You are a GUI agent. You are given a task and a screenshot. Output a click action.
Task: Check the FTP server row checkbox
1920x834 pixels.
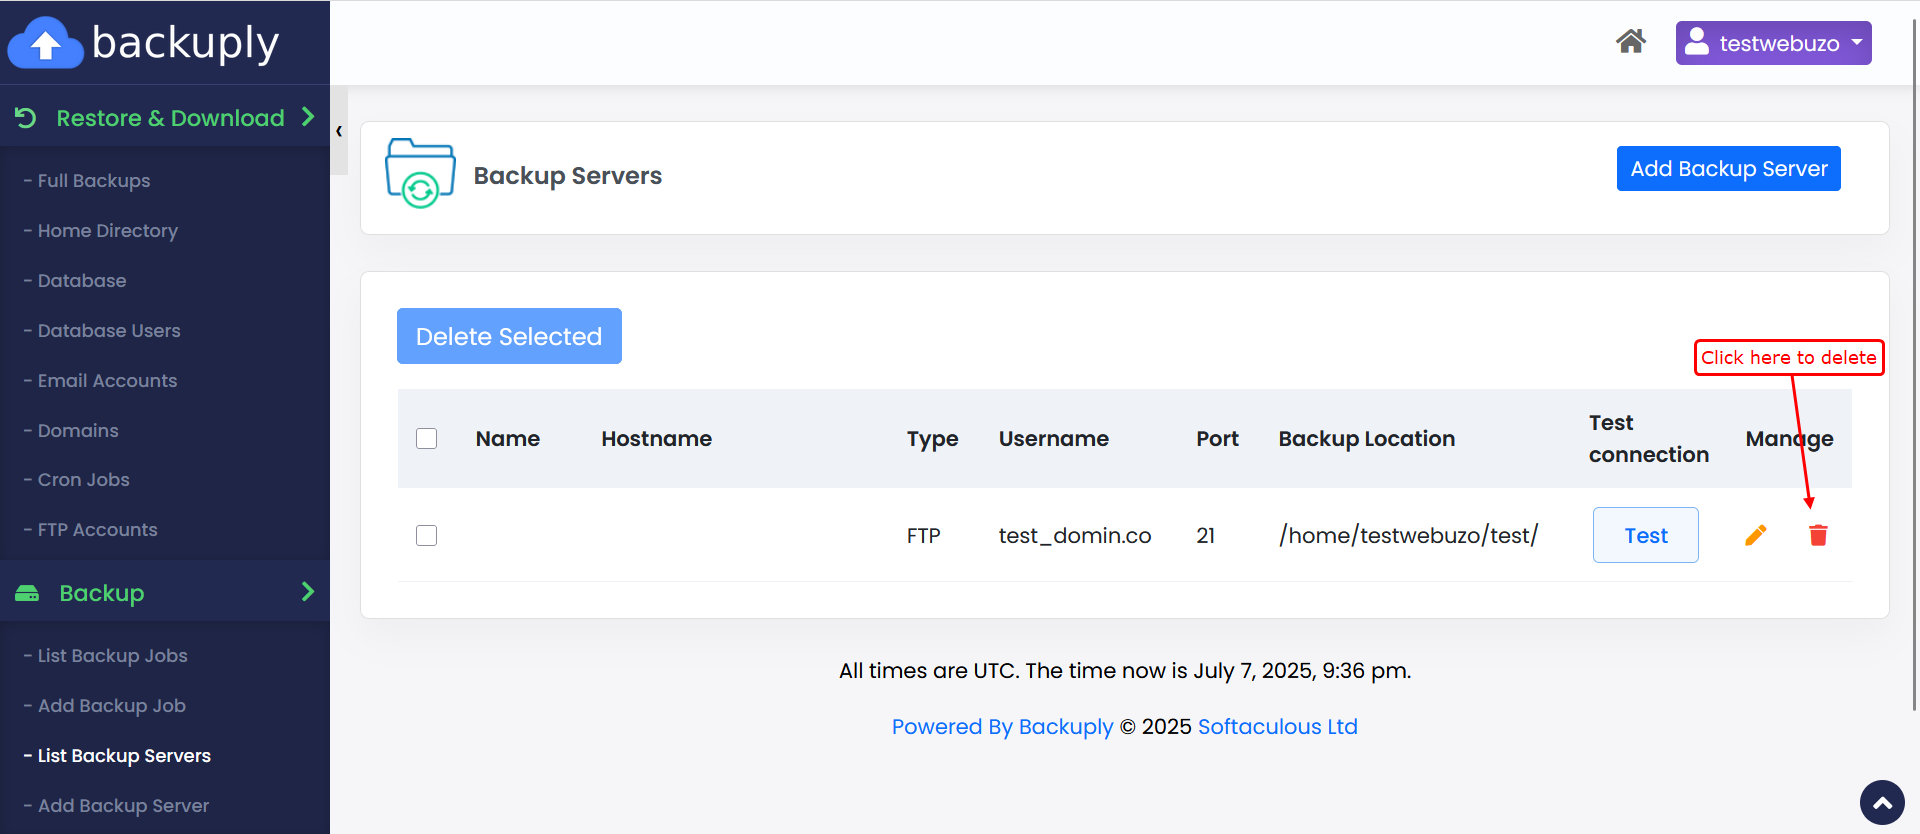(x=427, y=536)
